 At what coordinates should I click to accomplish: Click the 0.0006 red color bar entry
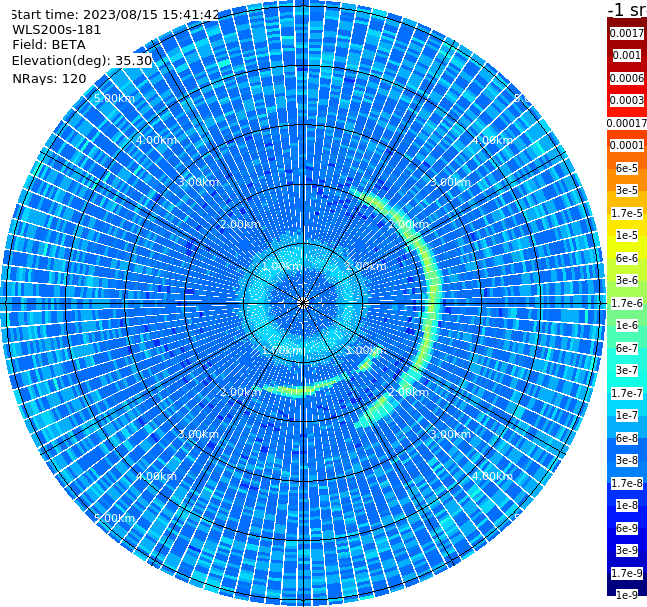click(626, 78)
